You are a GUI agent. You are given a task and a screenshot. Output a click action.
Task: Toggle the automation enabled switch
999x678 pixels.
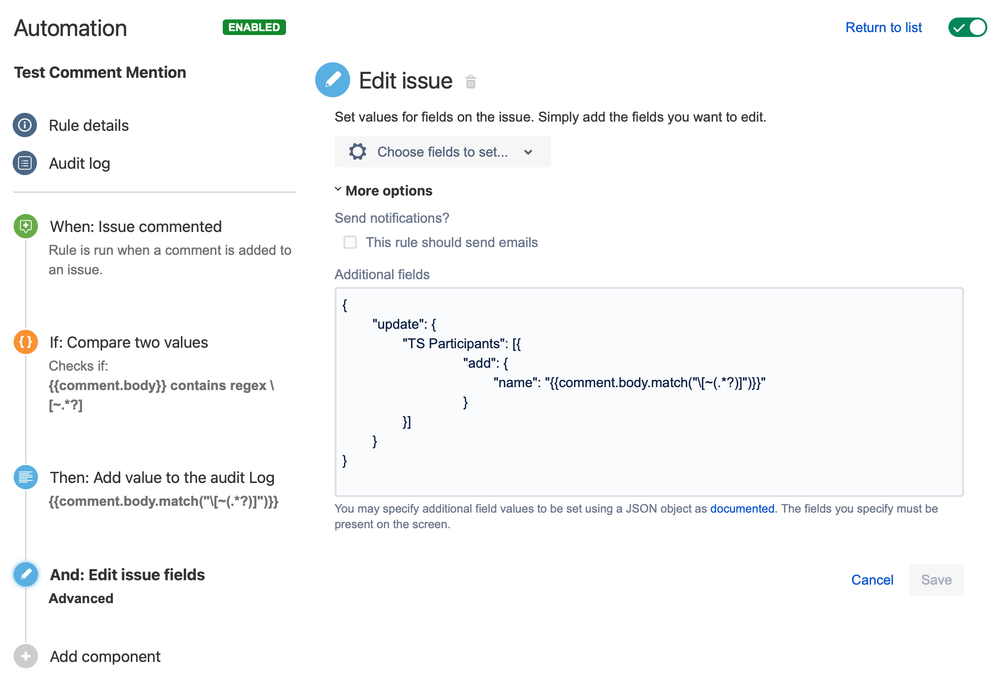click(966, 27)
